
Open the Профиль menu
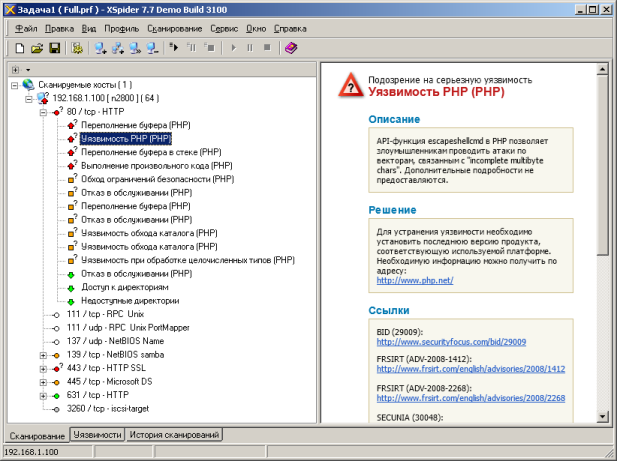(x=122, y=29)
